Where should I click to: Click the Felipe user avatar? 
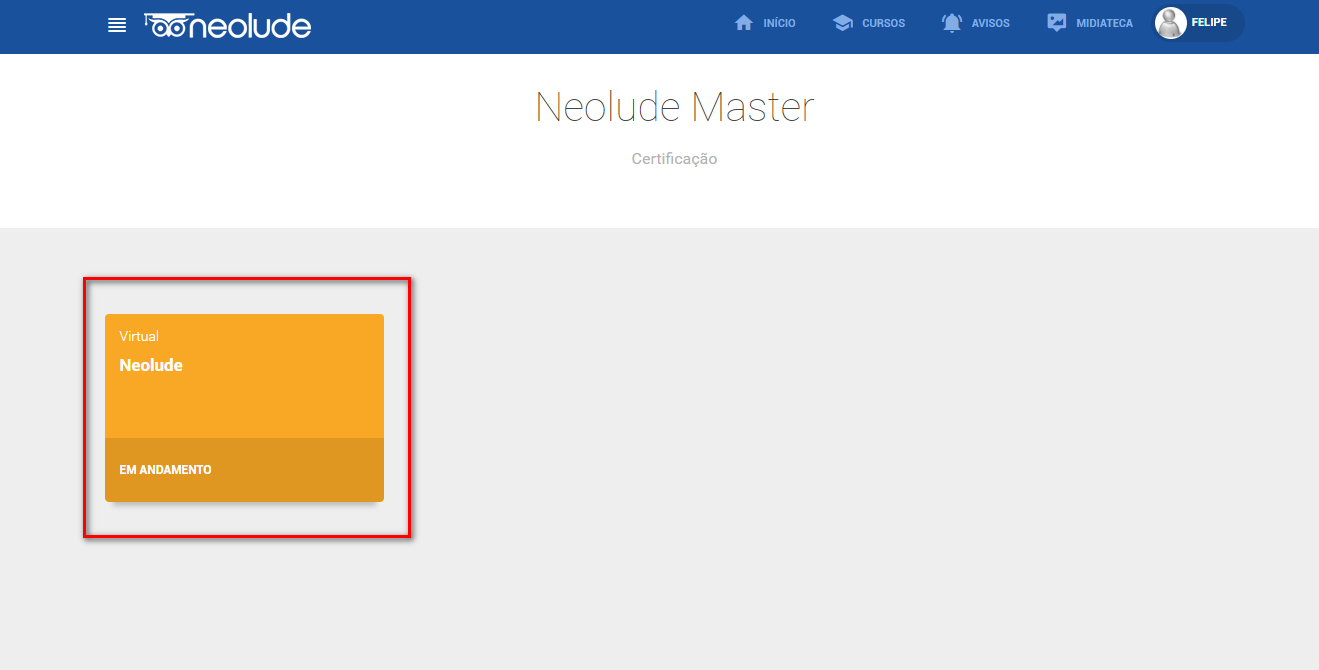pyautogui.click(x=1171, y=23)
